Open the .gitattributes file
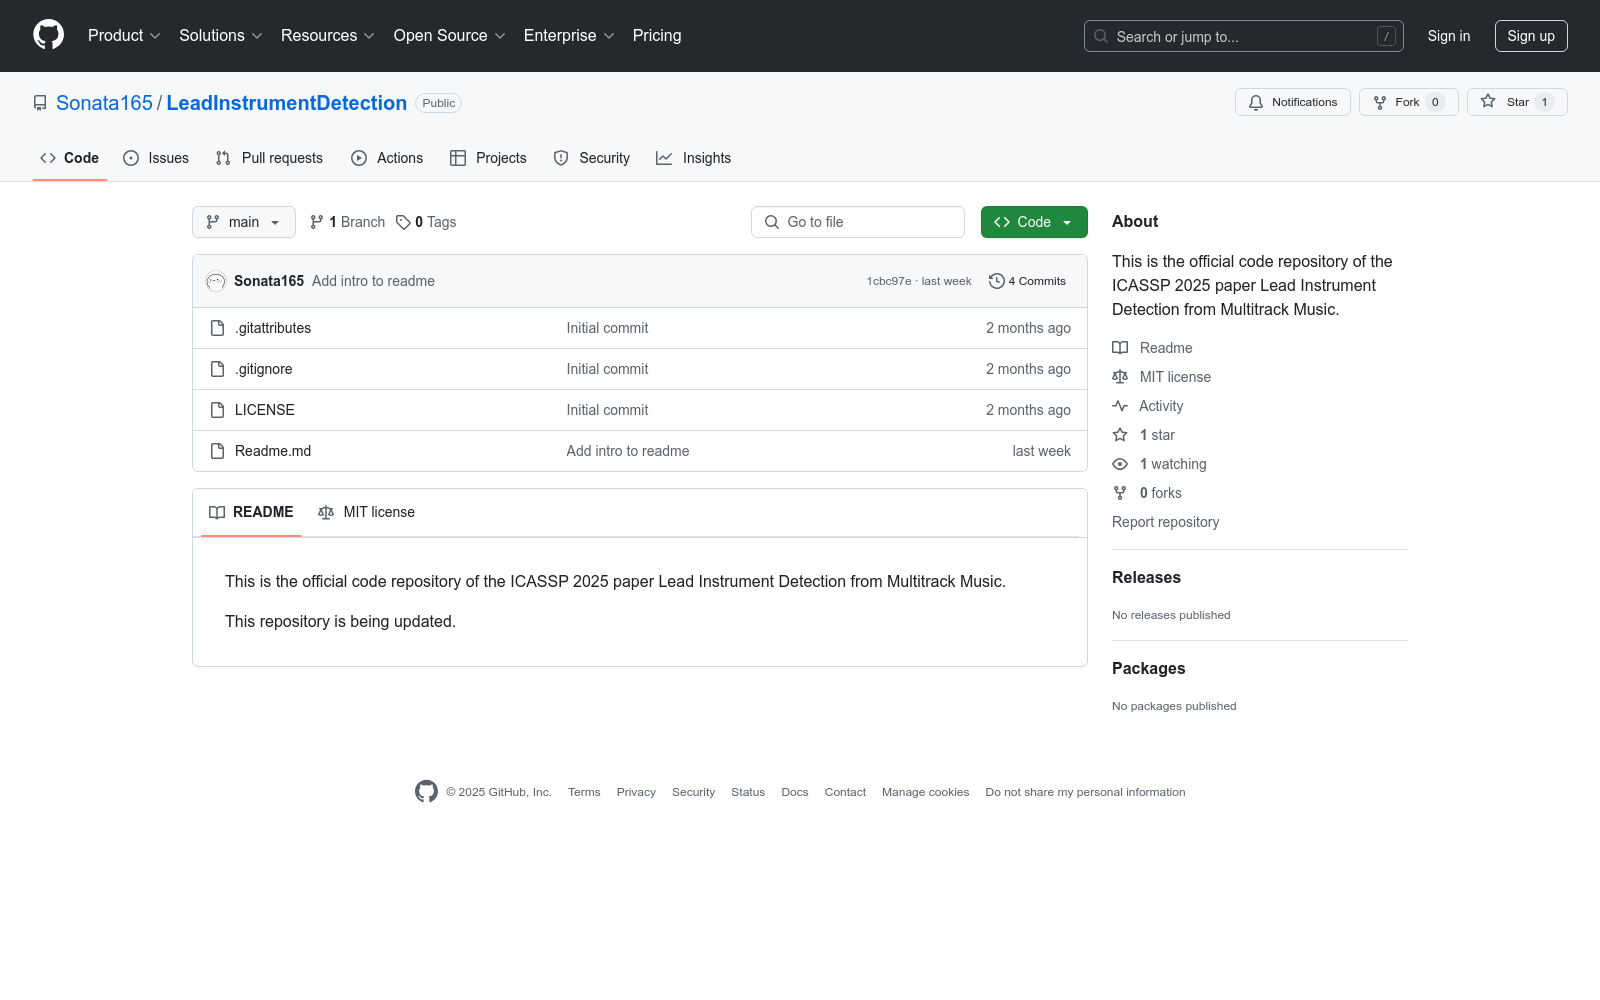This screenshot has height=1000, width=1600. click(x=273, y=328)
